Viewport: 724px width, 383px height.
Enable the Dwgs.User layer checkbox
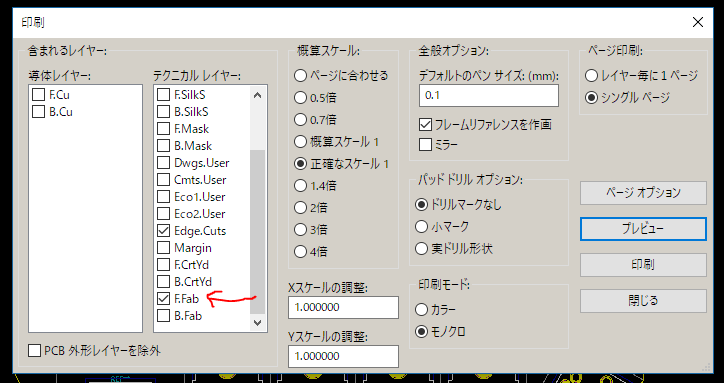coord(163,163)
